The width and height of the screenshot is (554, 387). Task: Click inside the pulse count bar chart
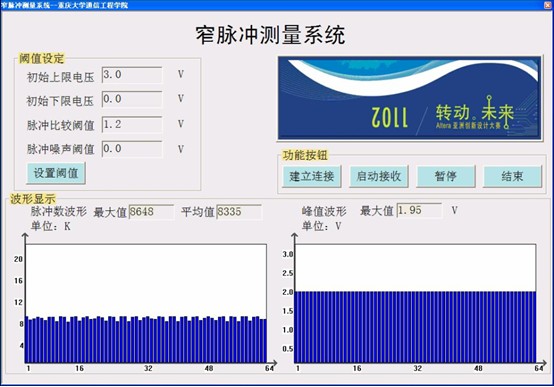tap(146, 303)
